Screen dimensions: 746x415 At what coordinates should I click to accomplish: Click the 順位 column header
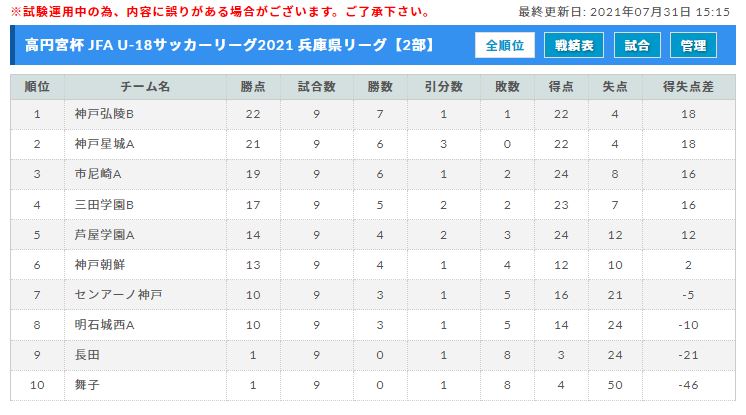coord(37,87)
